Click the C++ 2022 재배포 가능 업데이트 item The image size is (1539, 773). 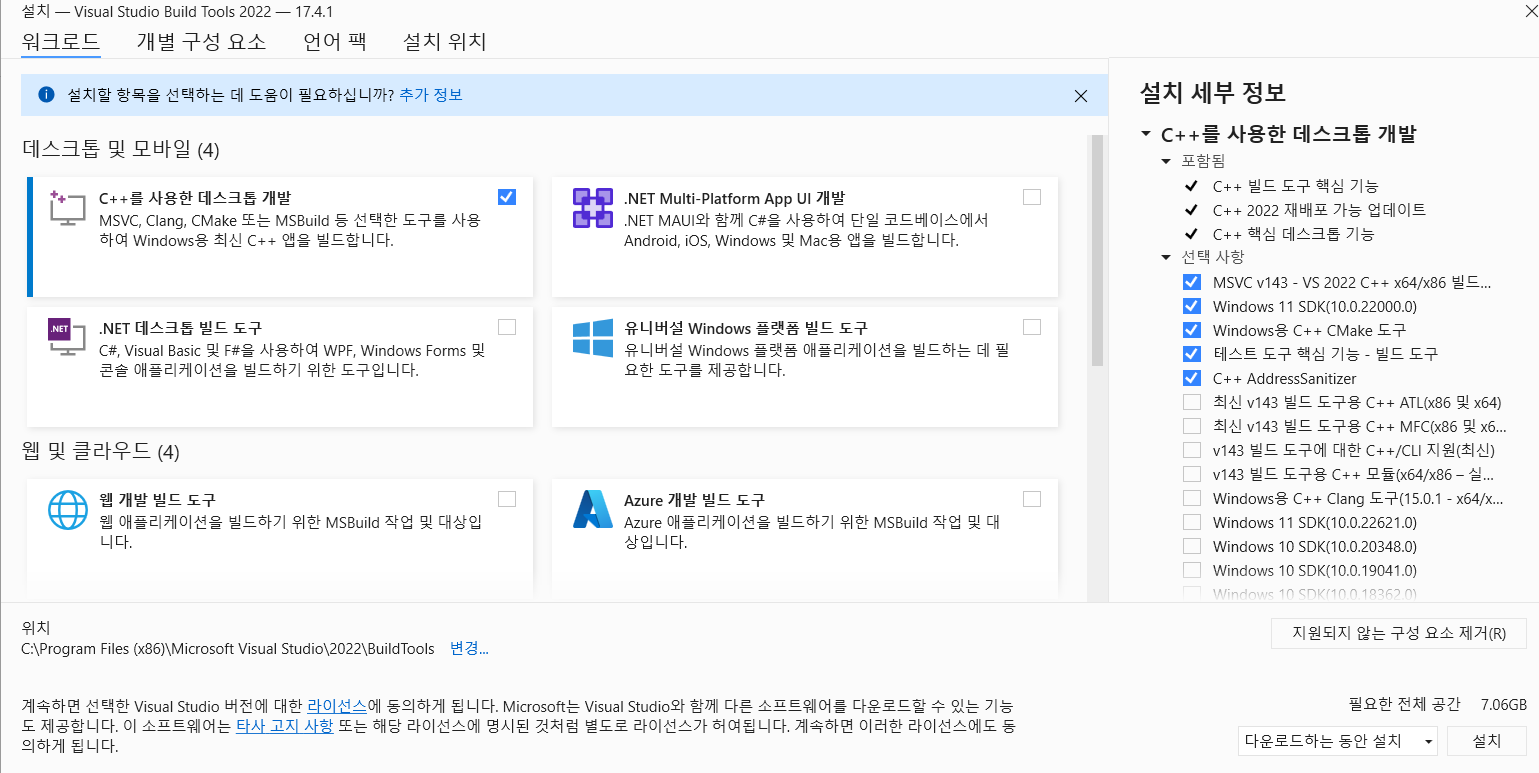pos(1319,210)
